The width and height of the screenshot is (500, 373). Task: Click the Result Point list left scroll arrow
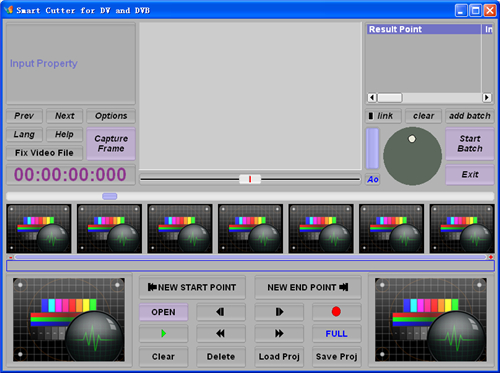click(372, 98)
